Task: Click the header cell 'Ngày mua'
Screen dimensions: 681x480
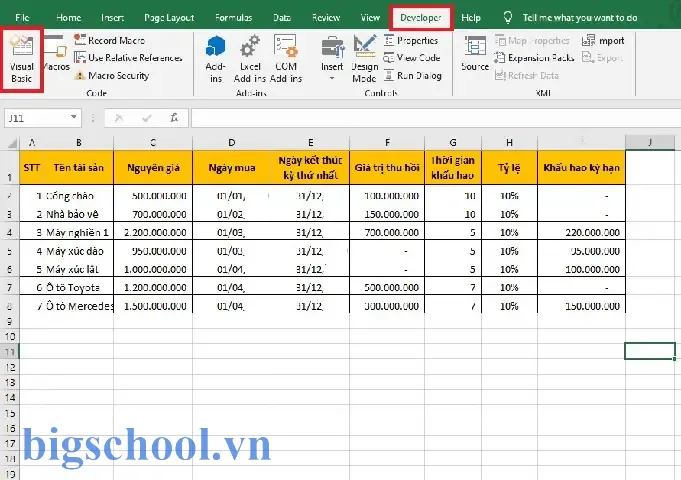Action: [232, 168]
